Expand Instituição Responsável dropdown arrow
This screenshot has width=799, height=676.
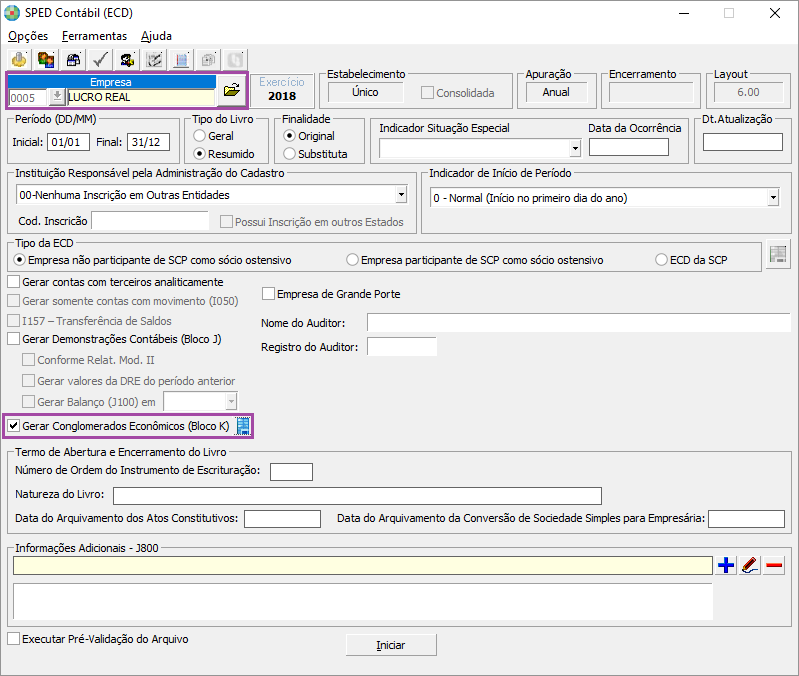coord(402,195)
